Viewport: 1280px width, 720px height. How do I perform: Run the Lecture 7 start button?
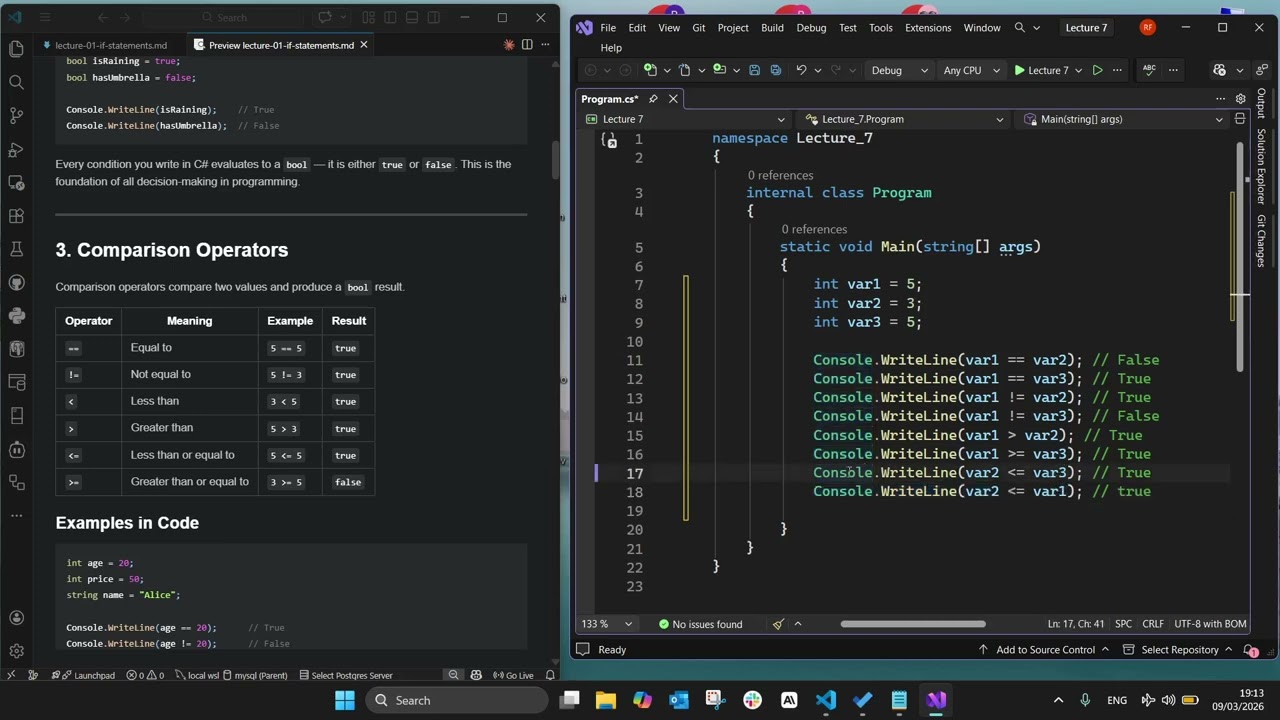click(1041, 70)
